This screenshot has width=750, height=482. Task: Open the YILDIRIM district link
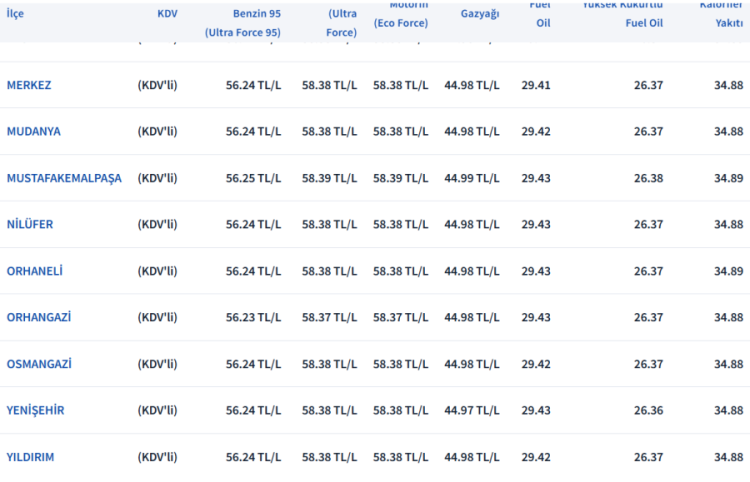(31, 457)
